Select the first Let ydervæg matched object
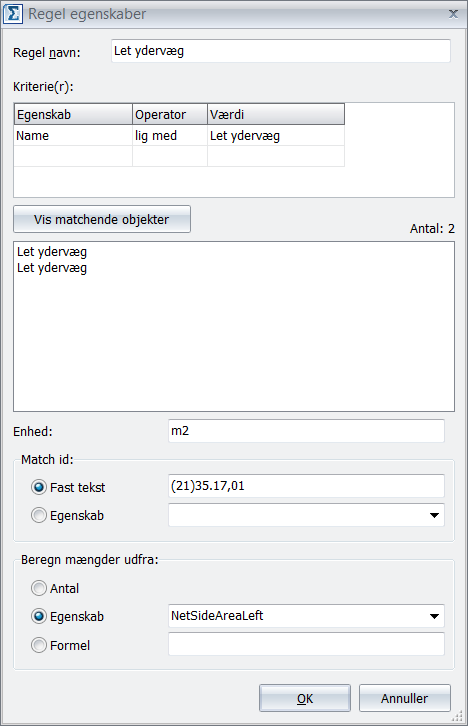The image size is (468, 726). tap(52, 252)
